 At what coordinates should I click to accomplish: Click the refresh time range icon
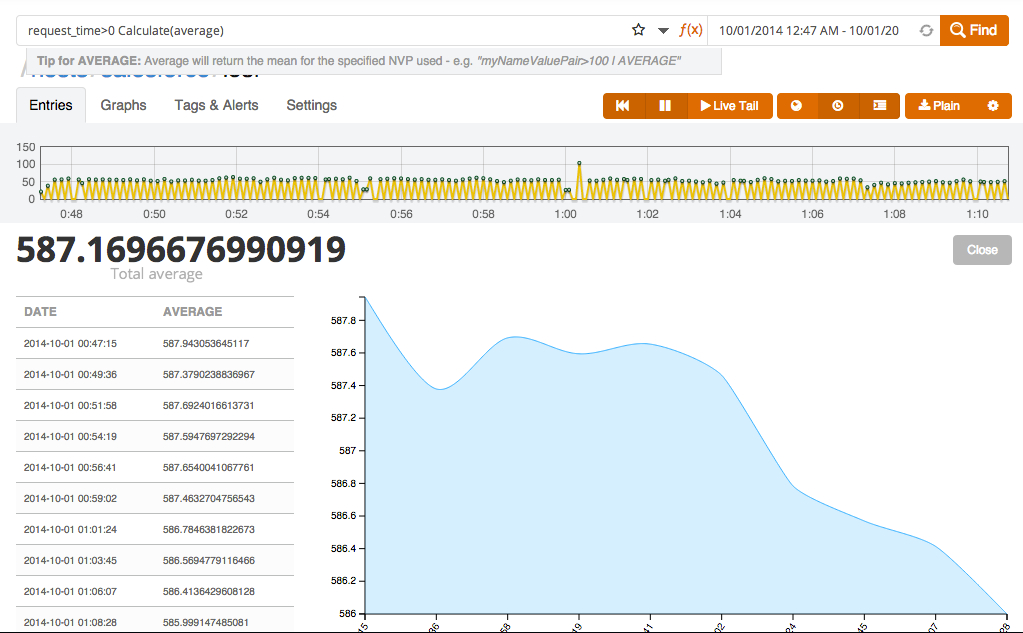click(x=926, y=30)
